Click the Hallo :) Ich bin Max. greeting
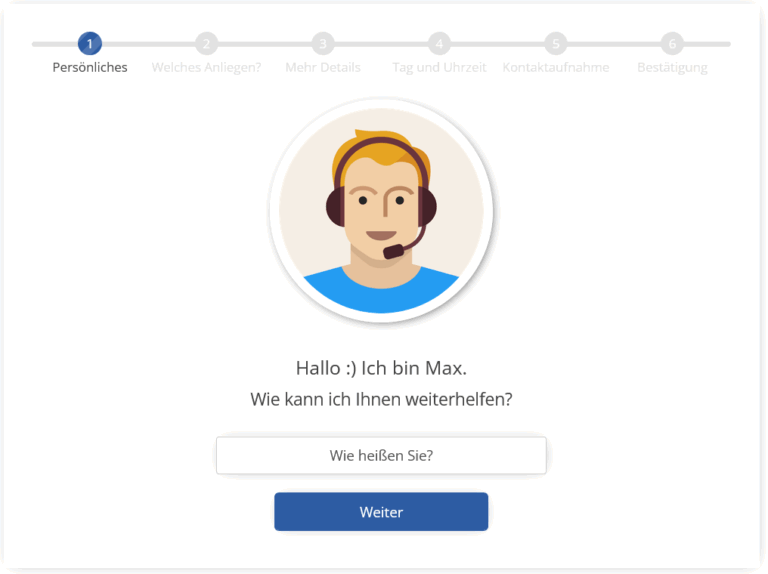 [x=381, y=368]
